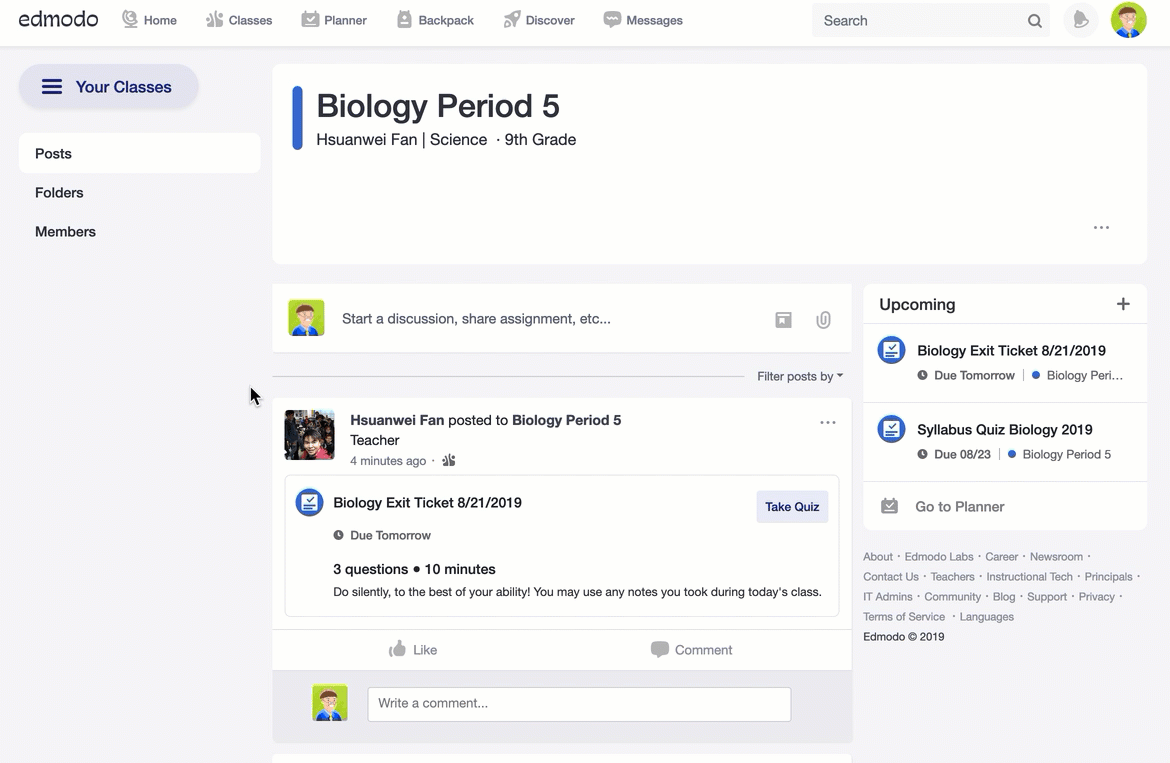The width and height of the screenshot is (1170, 763).
Task: Click Go to Planner link
Action: [960, 506]
